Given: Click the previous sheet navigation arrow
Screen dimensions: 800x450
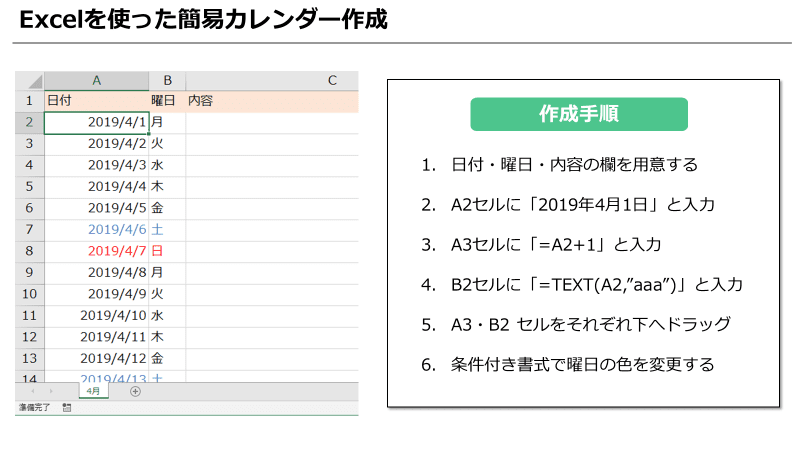Looking at the screenshot, I should [33, 391].
